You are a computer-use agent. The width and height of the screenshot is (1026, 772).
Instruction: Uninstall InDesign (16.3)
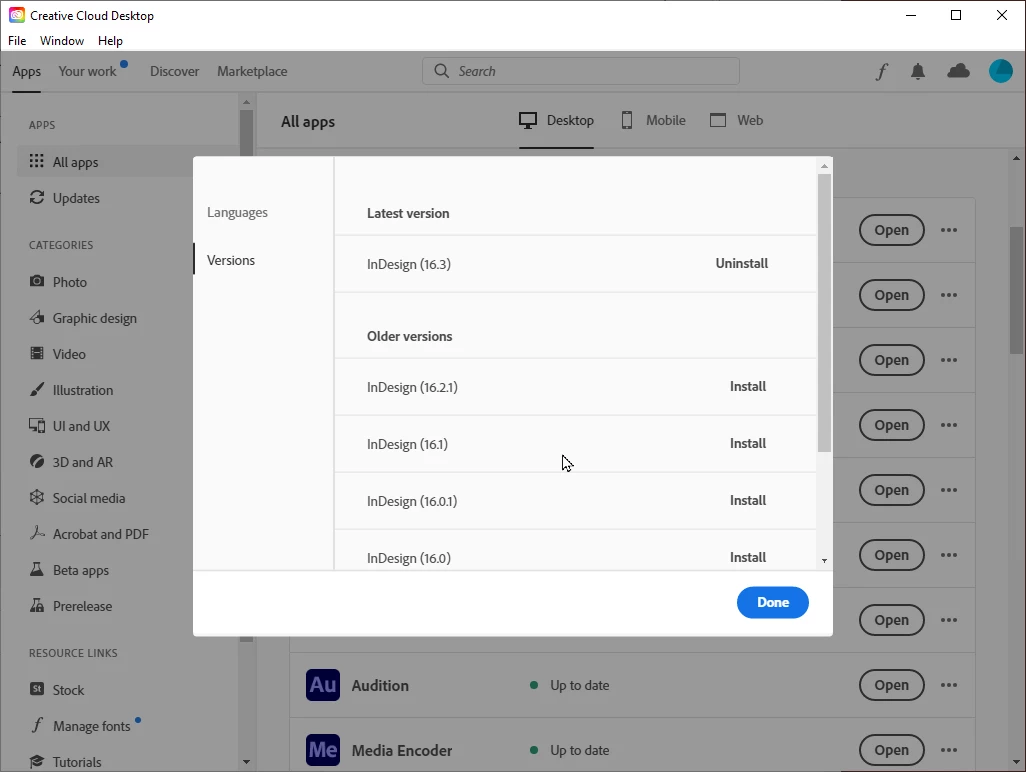tap(741, 263)
